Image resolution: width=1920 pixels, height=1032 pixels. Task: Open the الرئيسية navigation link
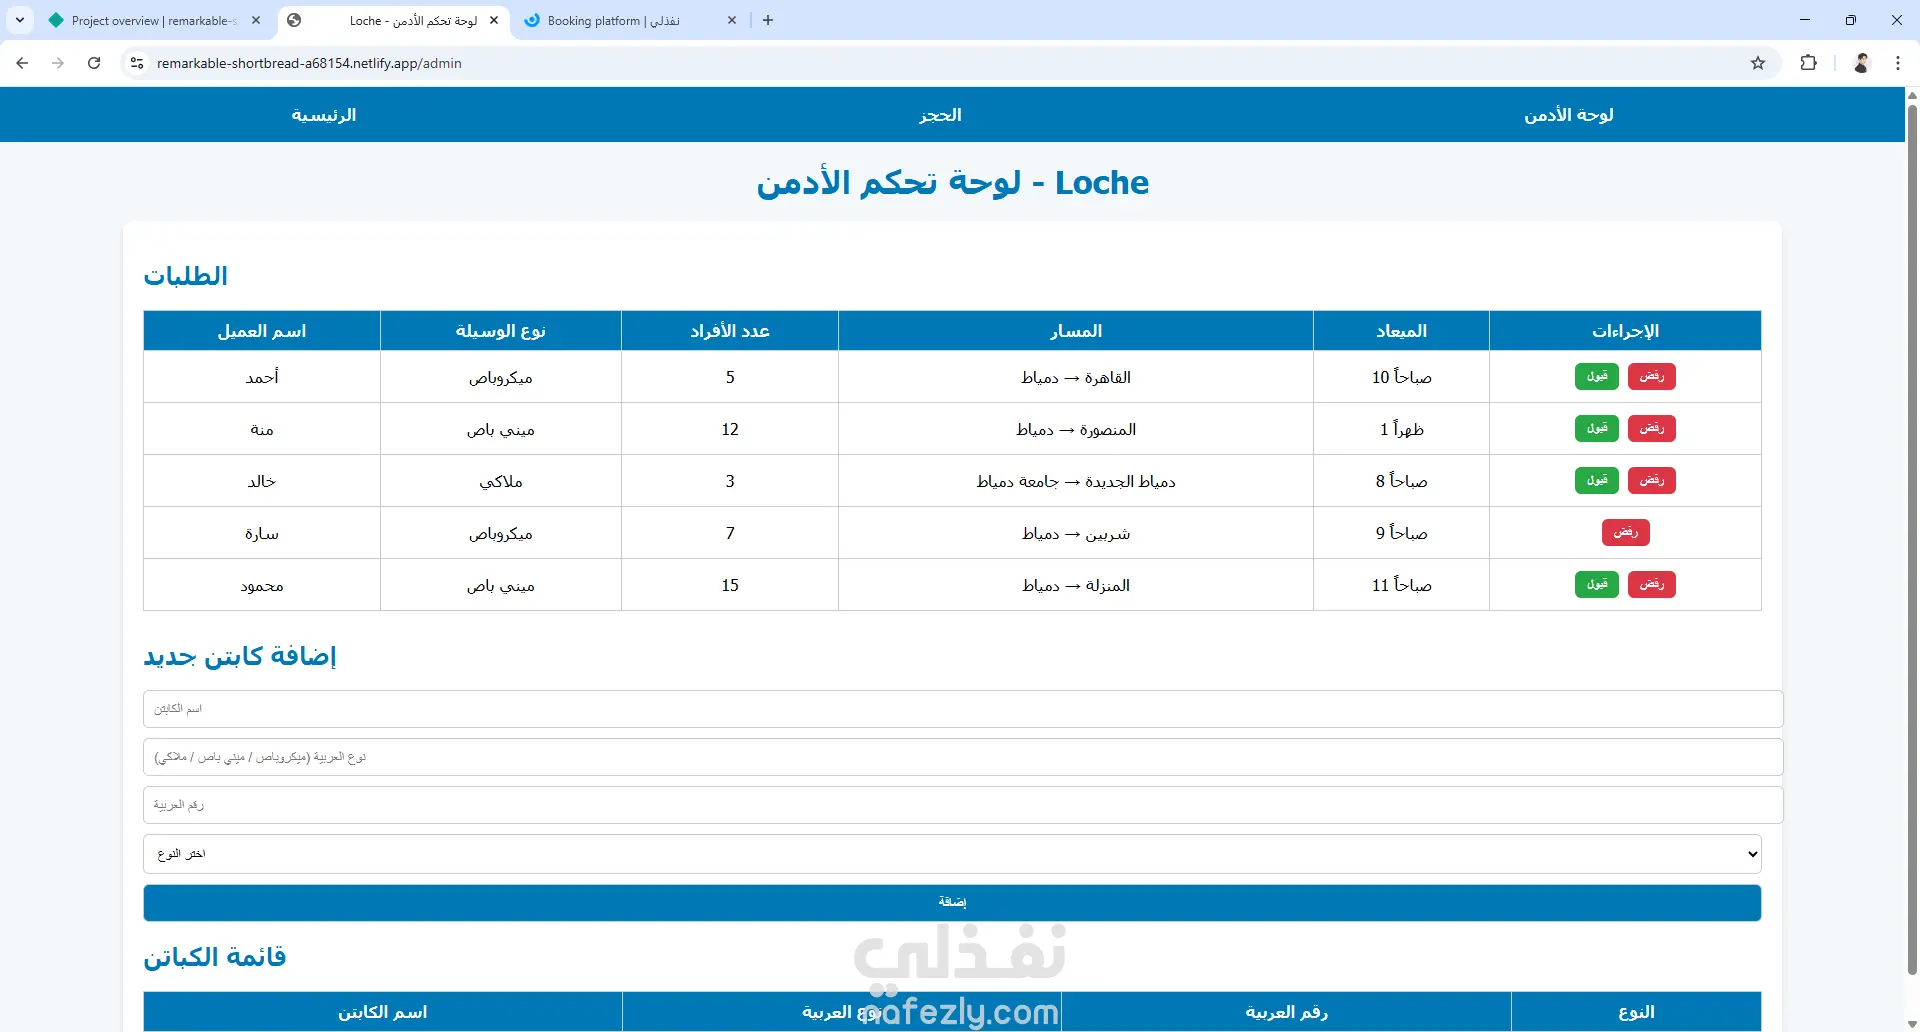click(324, 115)
